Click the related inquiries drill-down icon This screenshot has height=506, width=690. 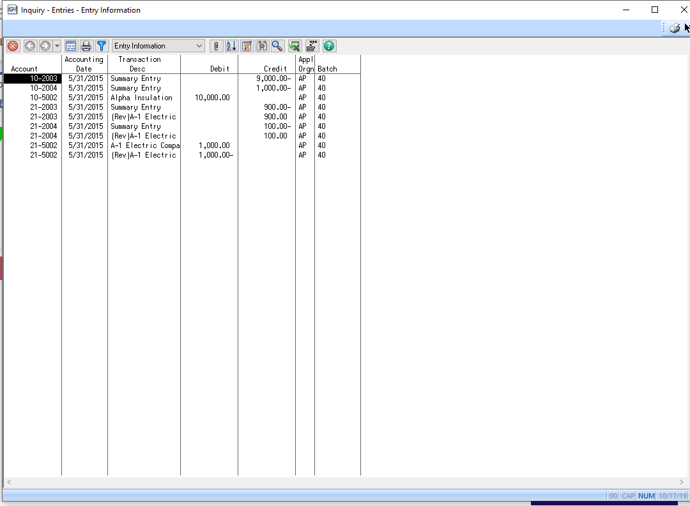tap(312, 46)
